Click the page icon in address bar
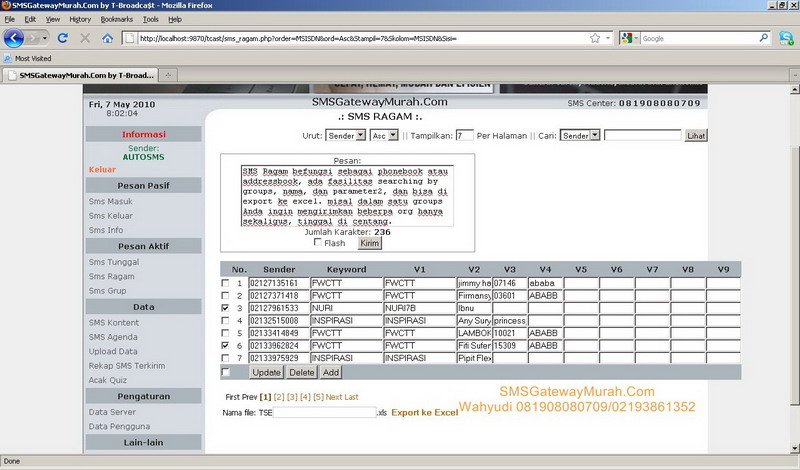The height and width of the screenshot is (470, 800). pos(130,38)
